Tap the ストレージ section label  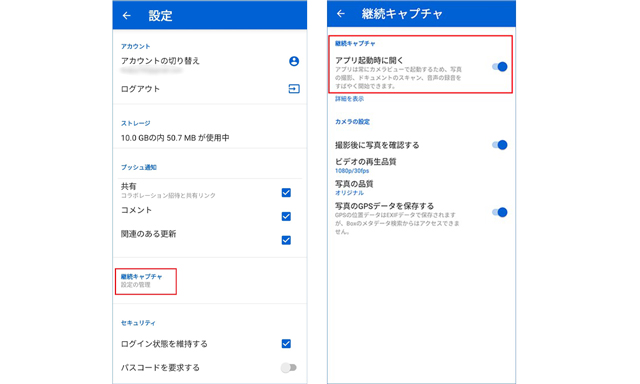coord(136,123)
